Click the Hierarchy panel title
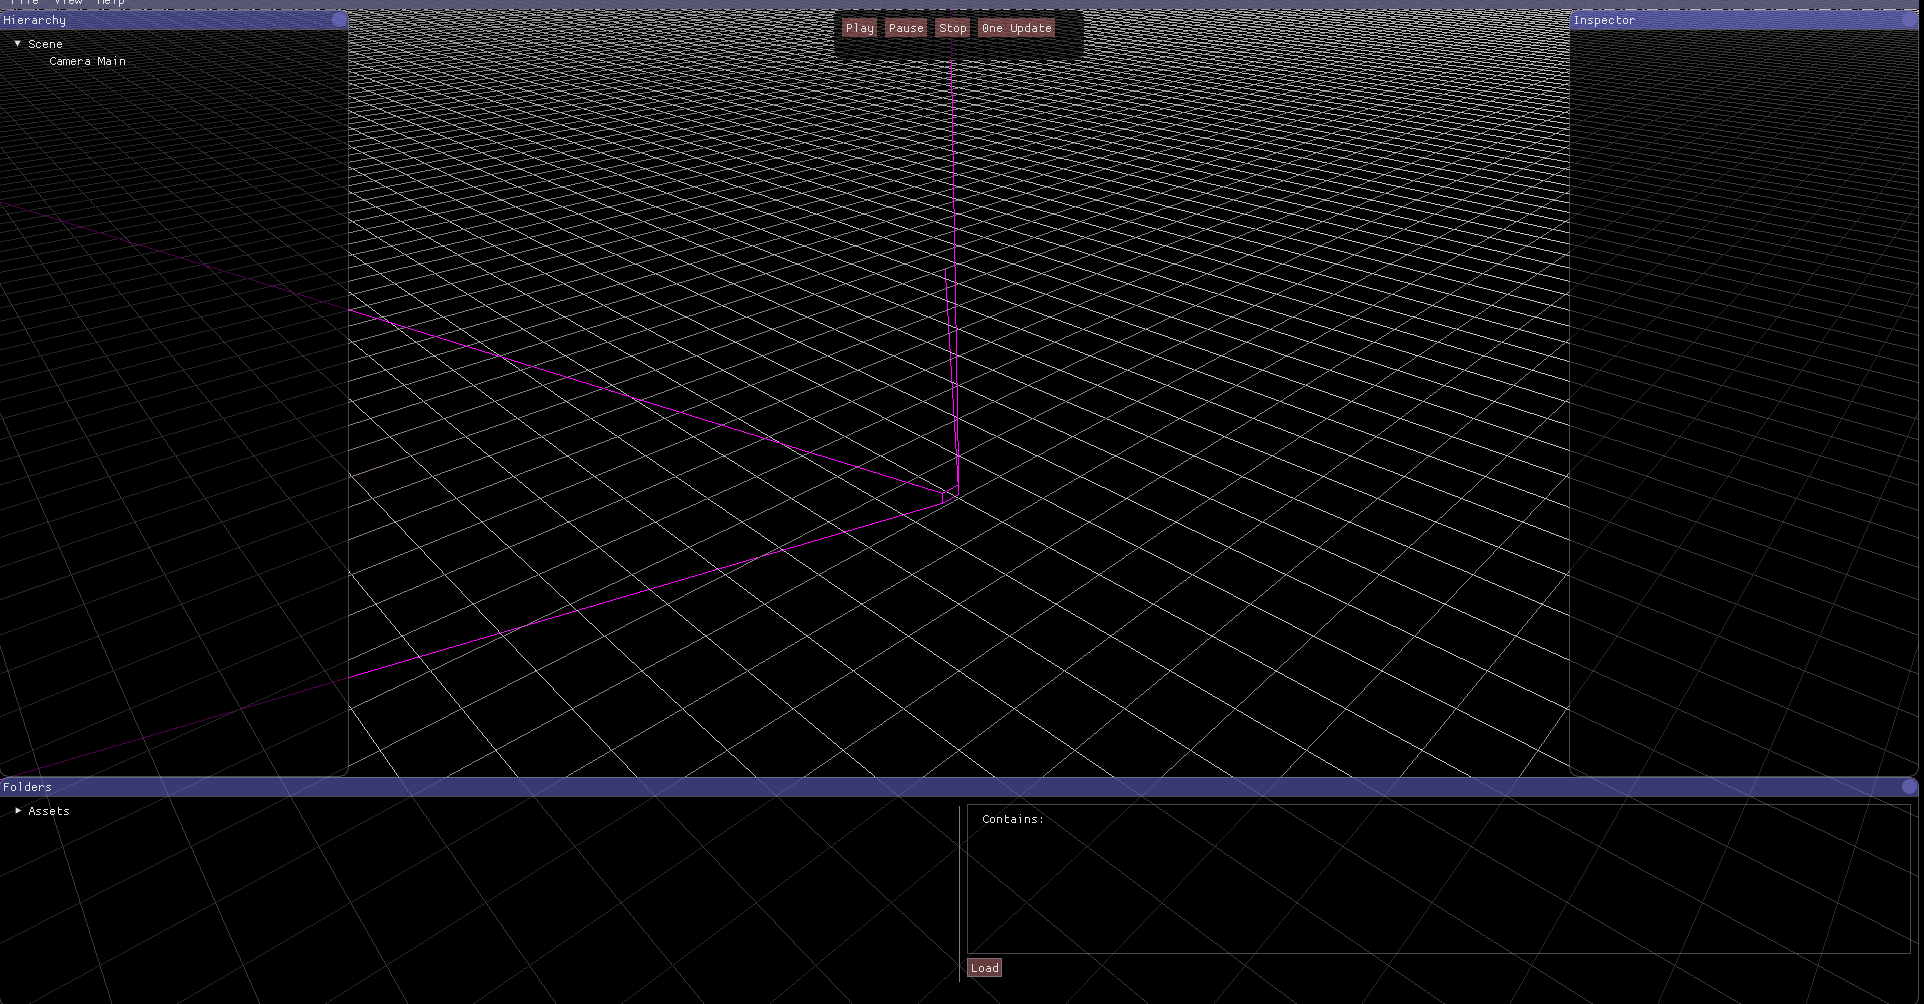Viewport: 1924px width, 1004px height. click(x=35, y=20)
